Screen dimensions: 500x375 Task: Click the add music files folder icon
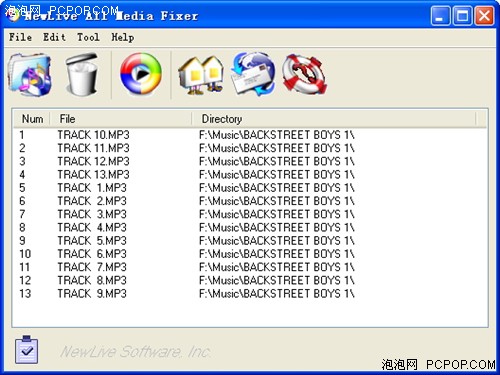point(30,75)
